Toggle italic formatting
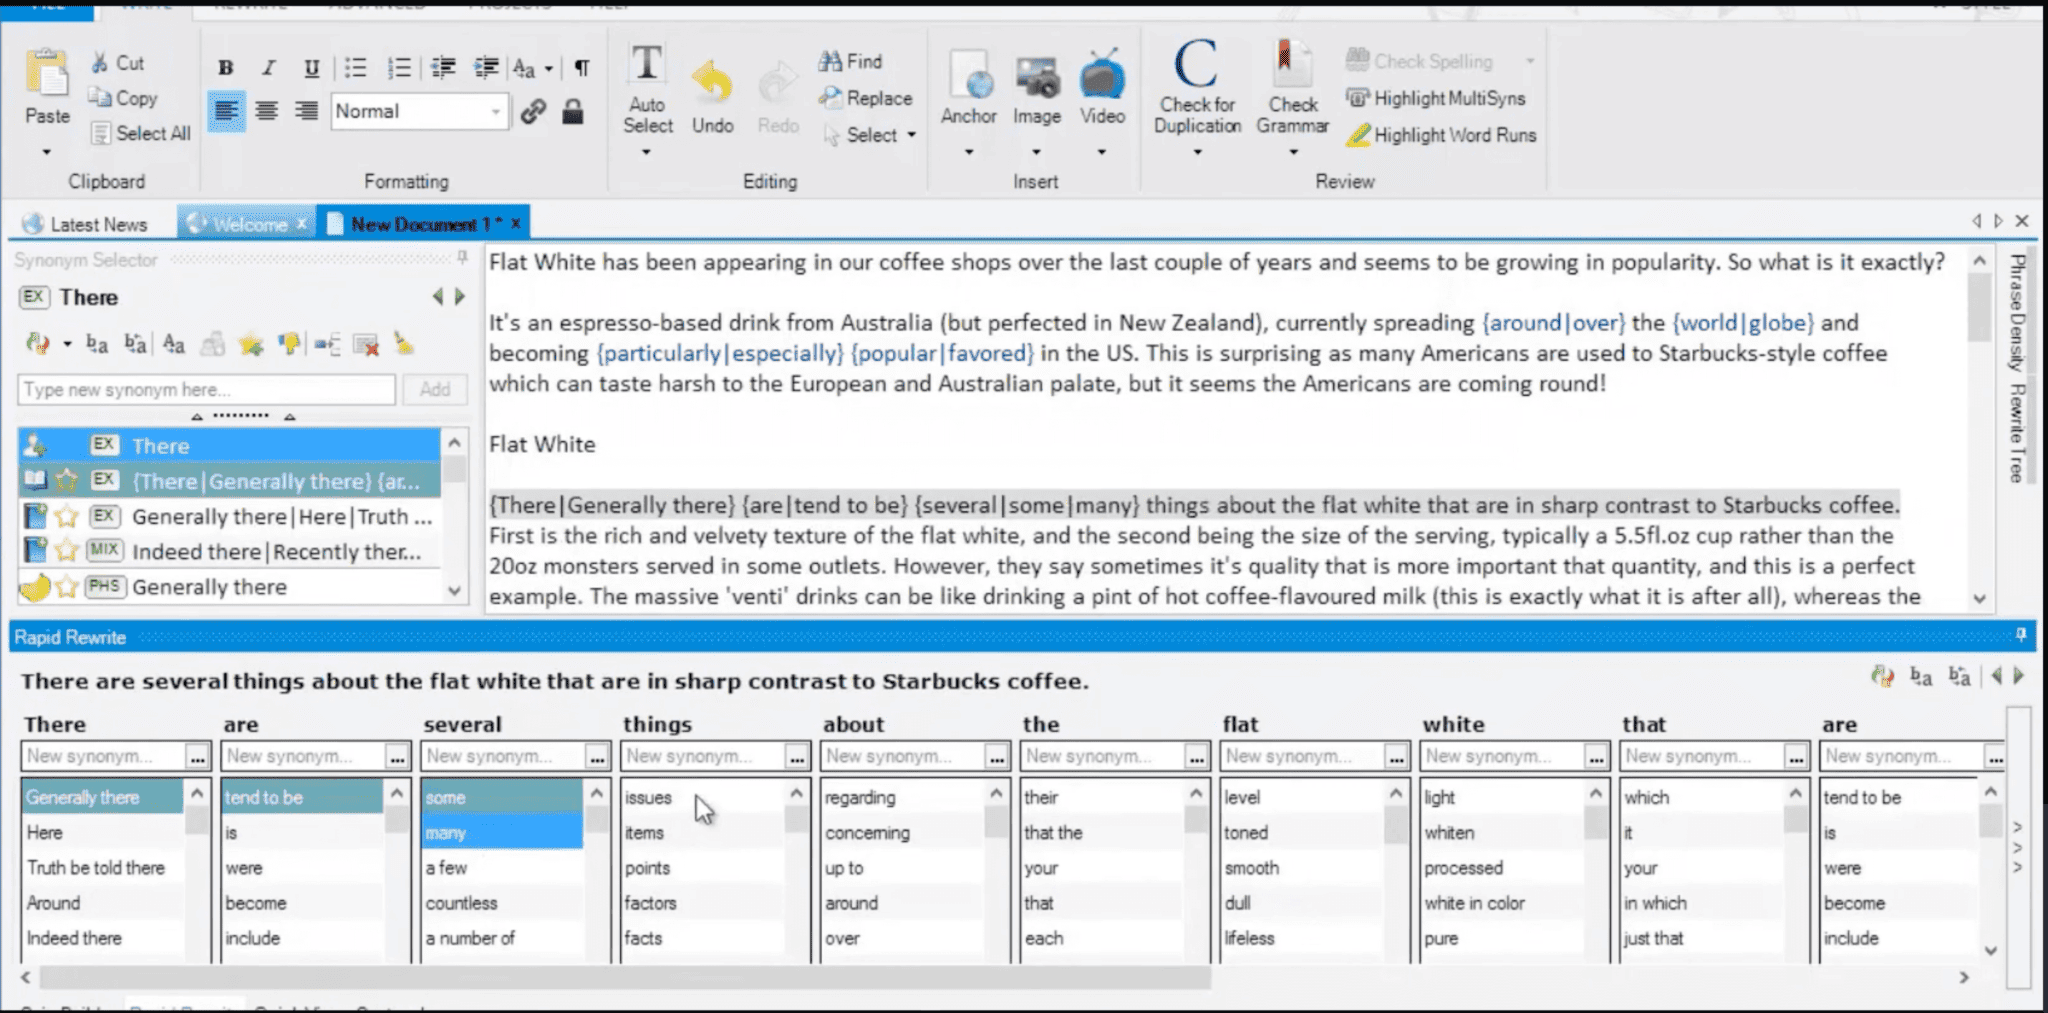2048x1013 pixels. (x=267, y=67)
